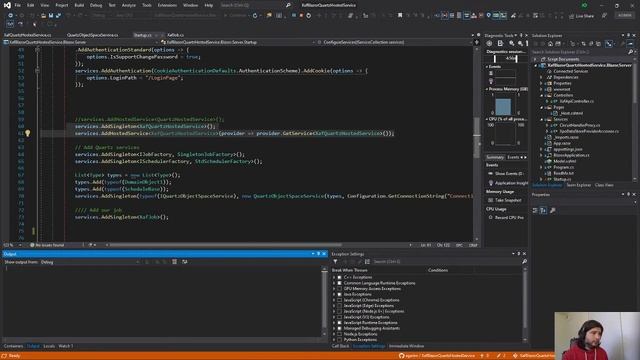Click the Show Events link

pyautogui.click(x=509, y=173)
